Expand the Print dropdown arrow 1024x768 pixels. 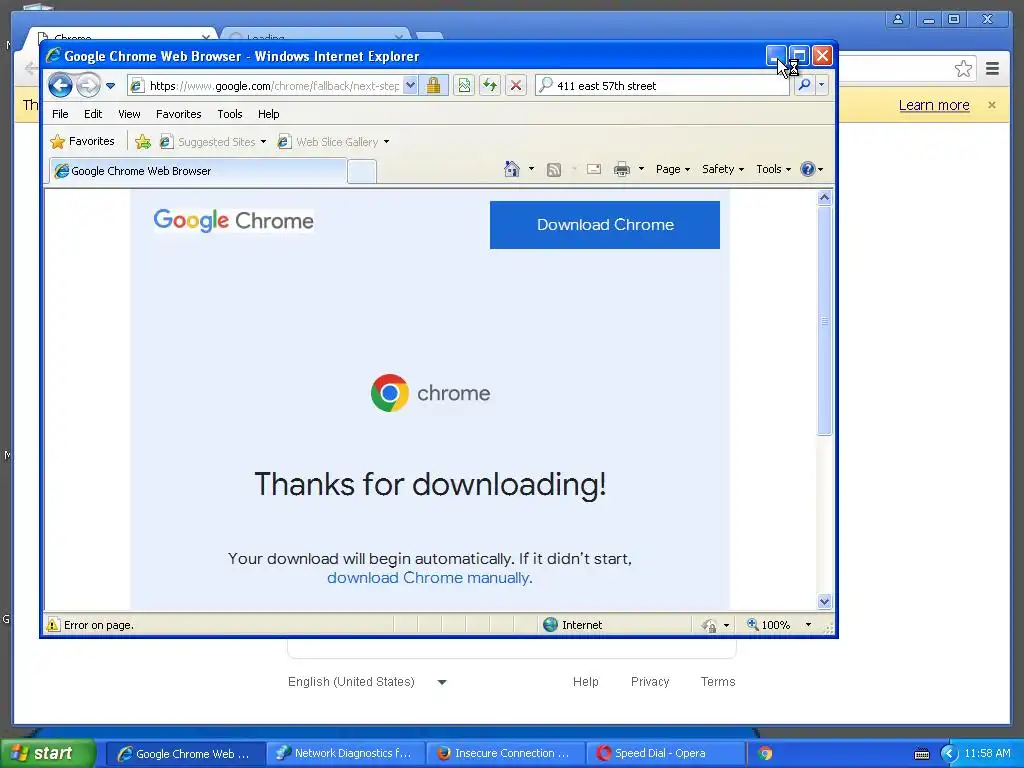(x=641, y=169)
